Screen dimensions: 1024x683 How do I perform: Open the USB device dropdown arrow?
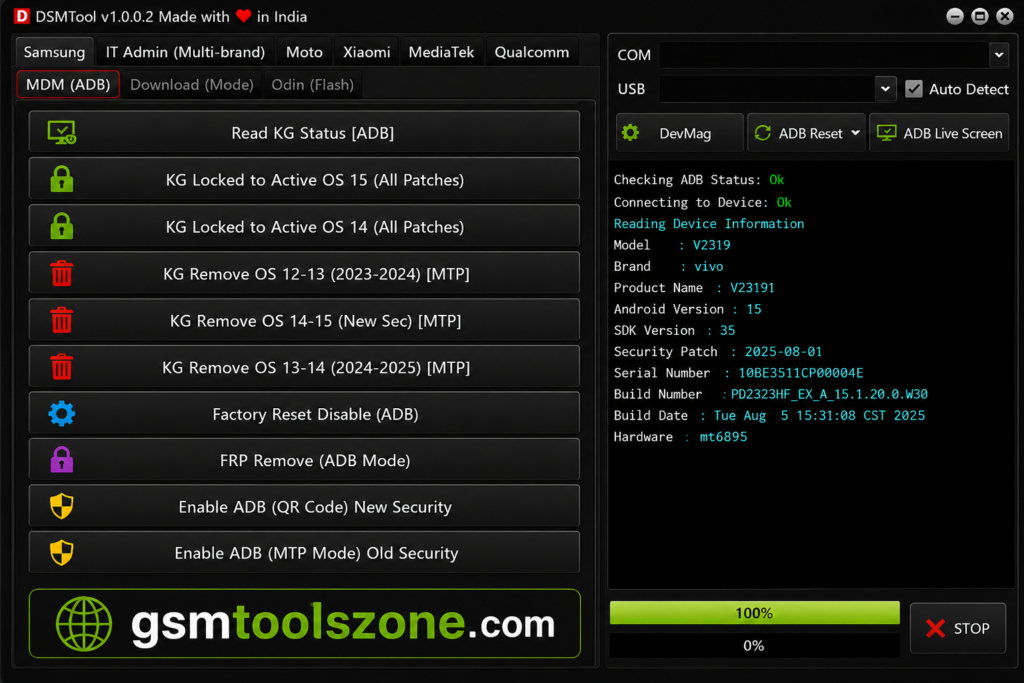(x=885, y=89)
